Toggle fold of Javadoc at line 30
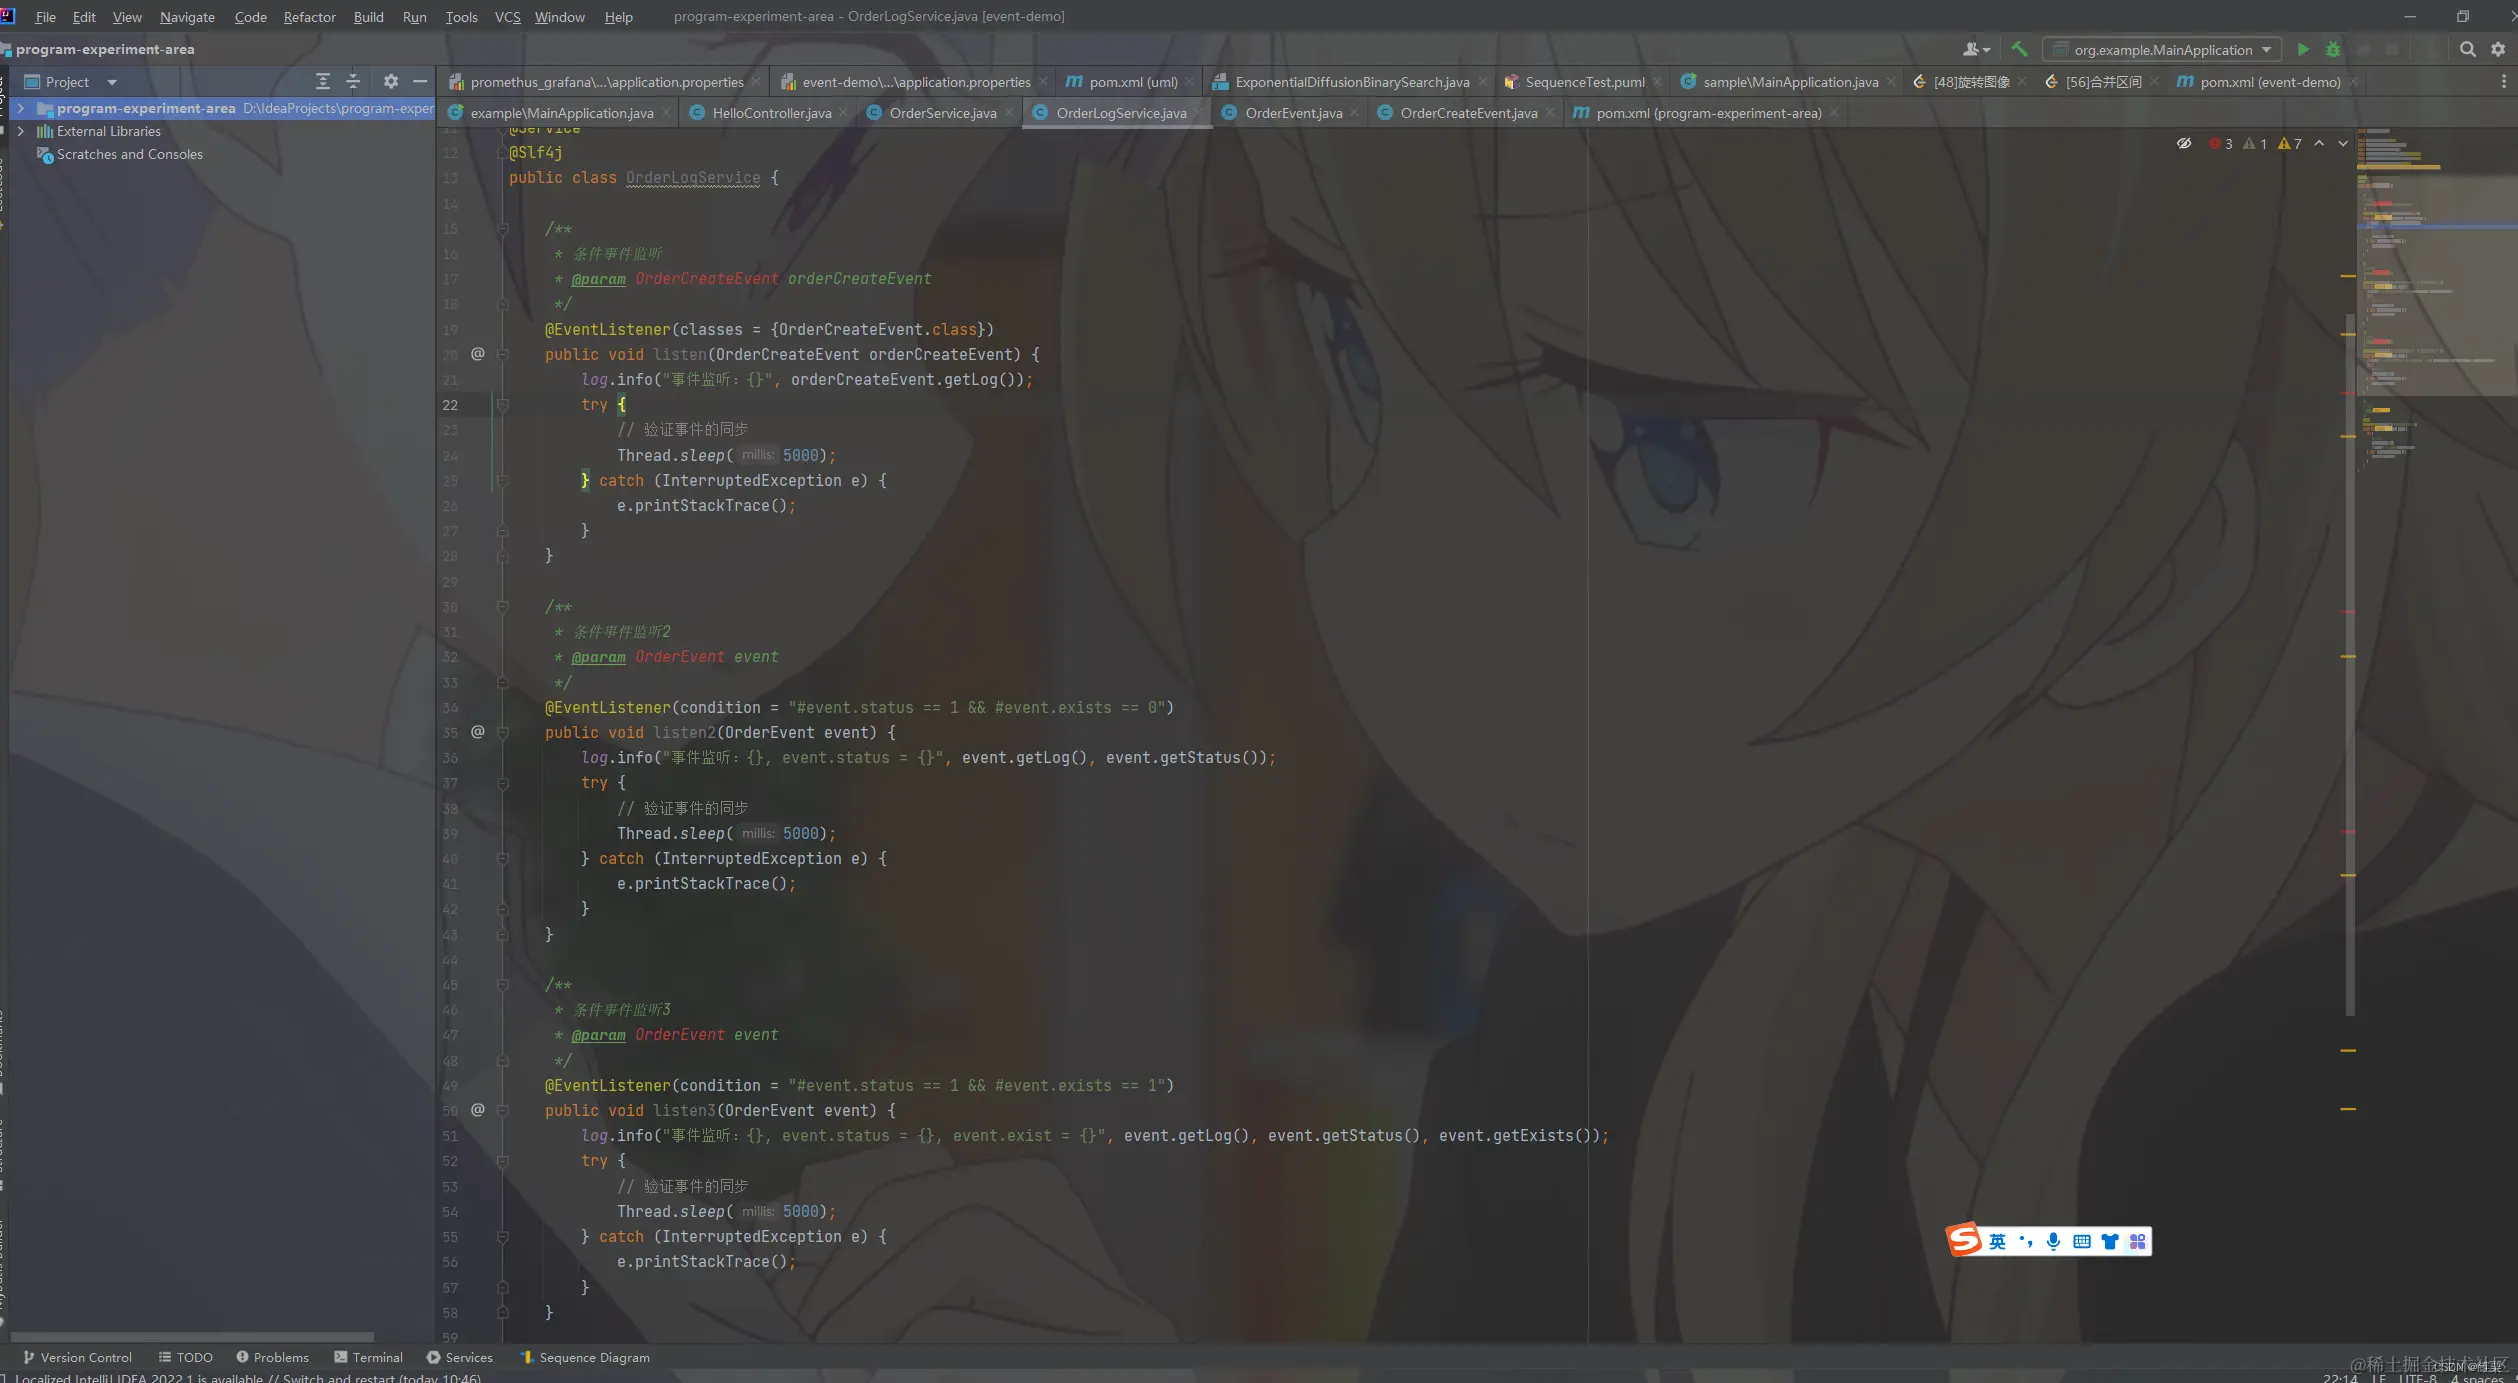The width and height of the screenshot is (2518, 1383). tap(503, 607)
